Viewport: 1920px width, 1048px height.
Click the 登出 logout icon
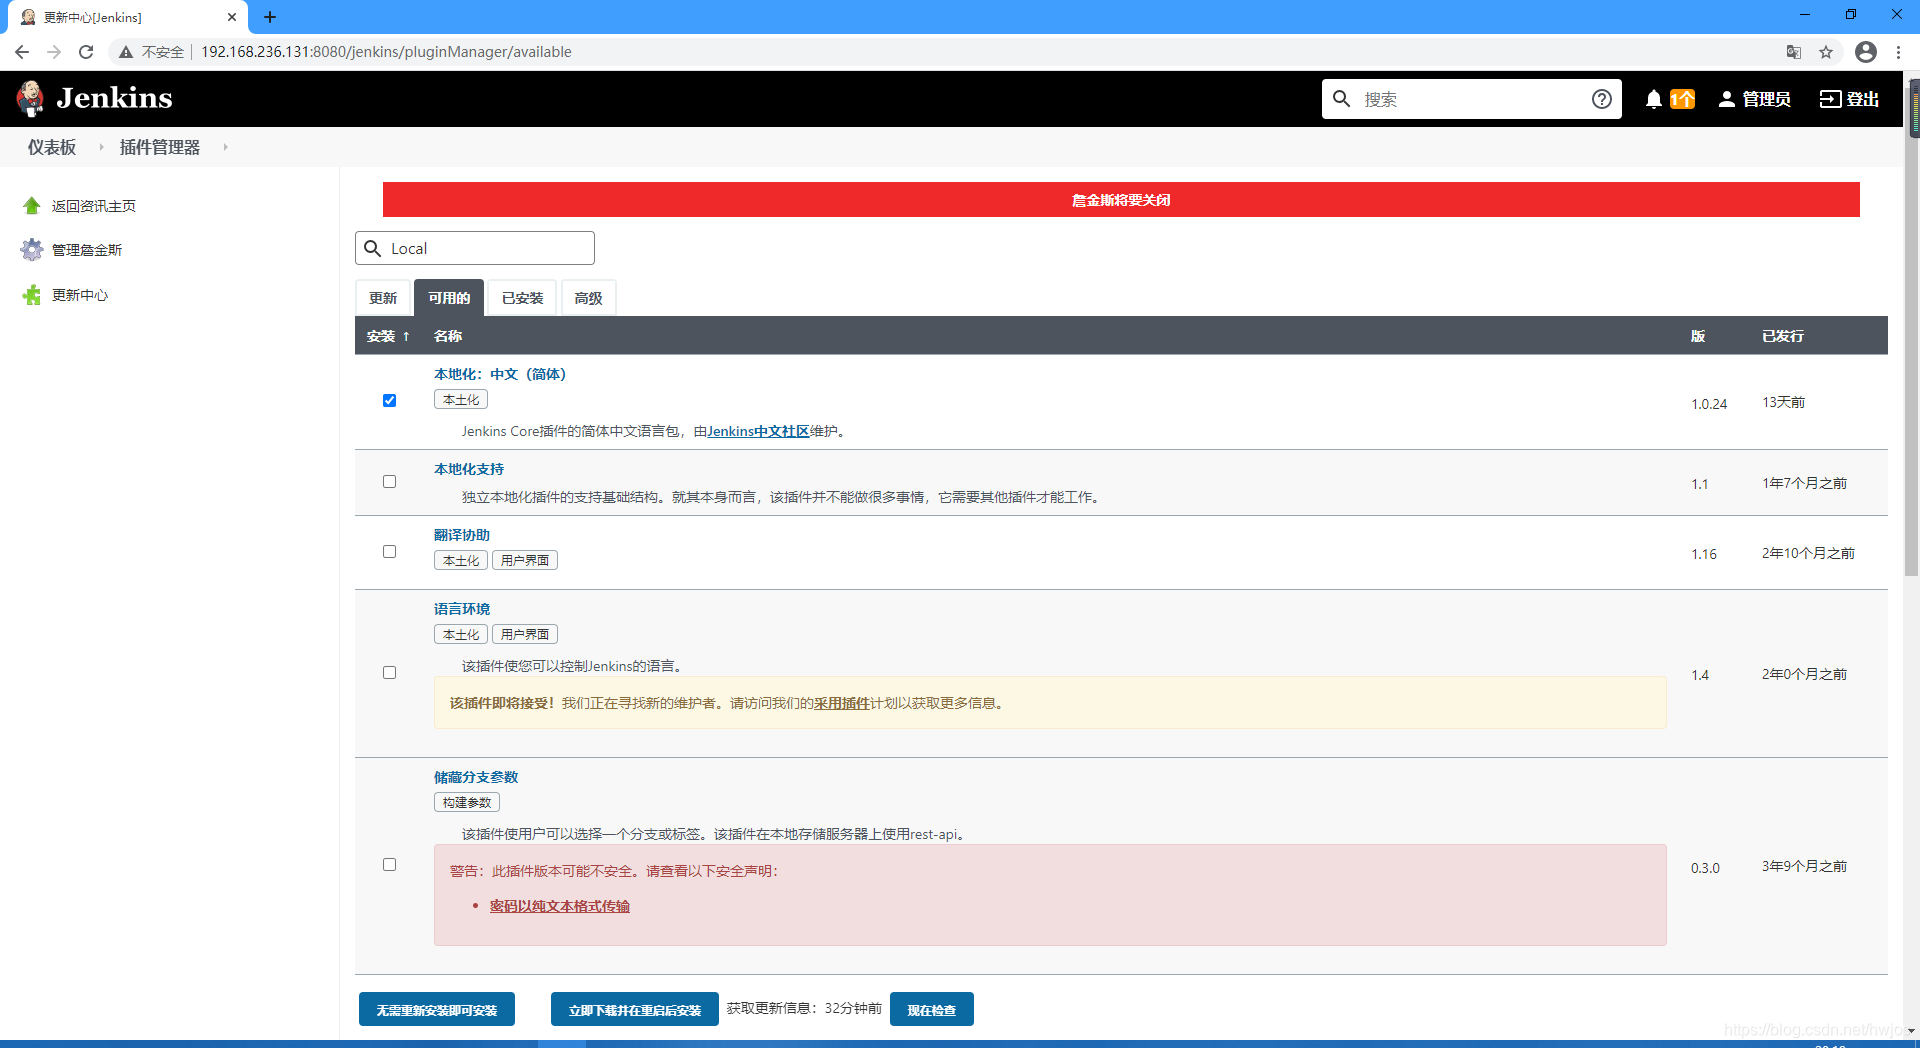pyautogui.click(x=1830, y=99)
